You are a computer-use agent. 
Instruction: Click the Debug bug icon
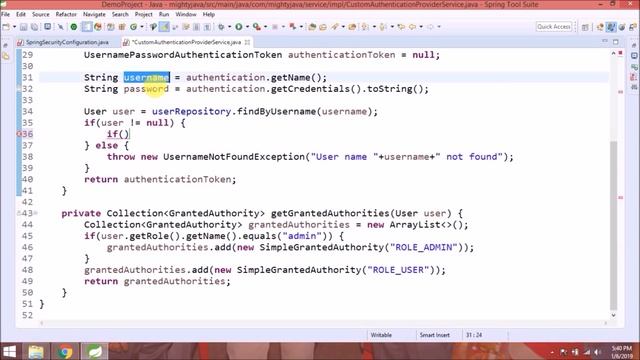point(221,27)
